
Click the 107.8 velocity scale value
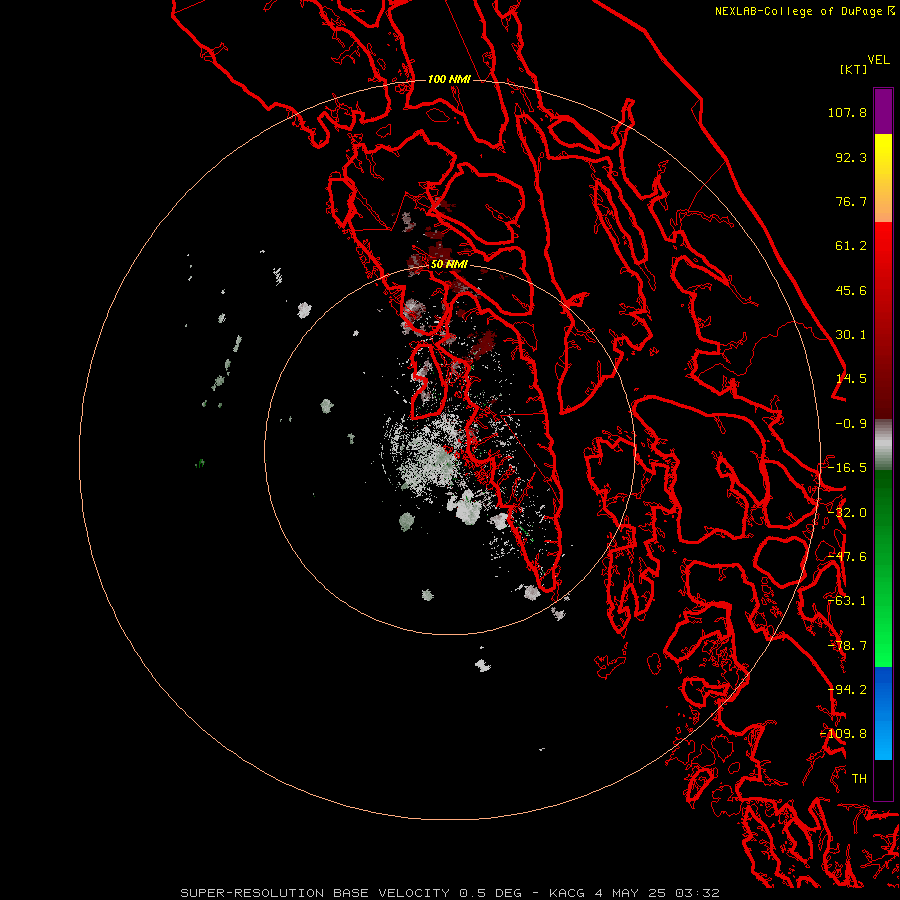847,112
